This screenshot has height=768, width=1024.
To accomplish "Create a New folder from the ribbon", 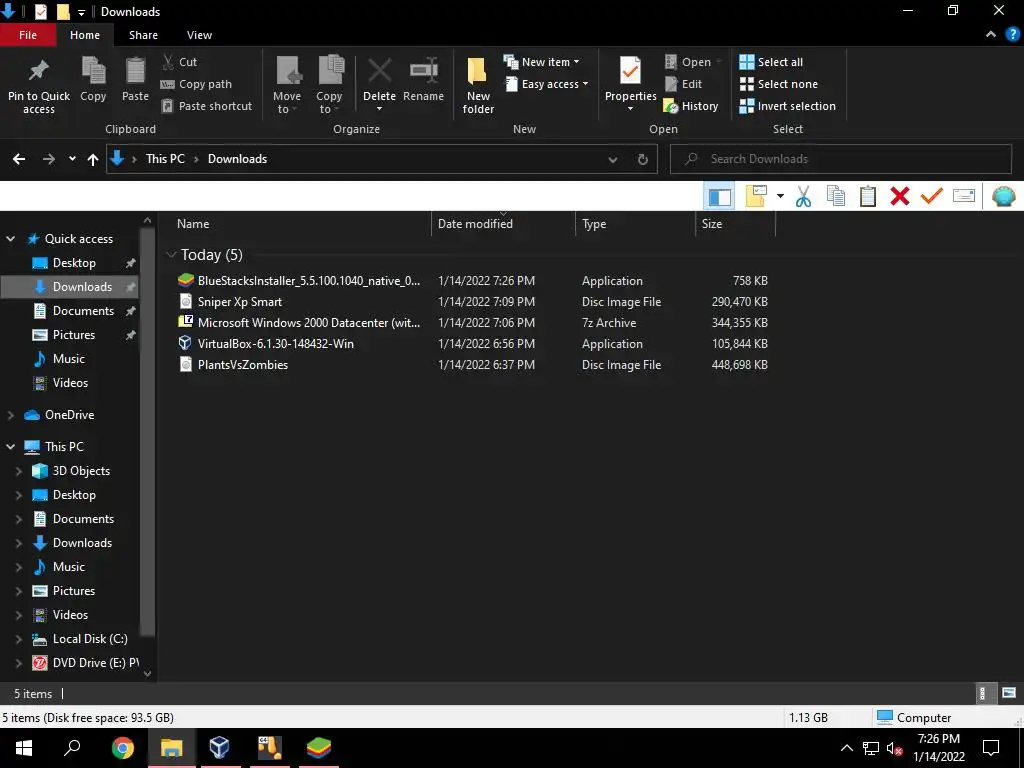I will [x=478, y=85].
